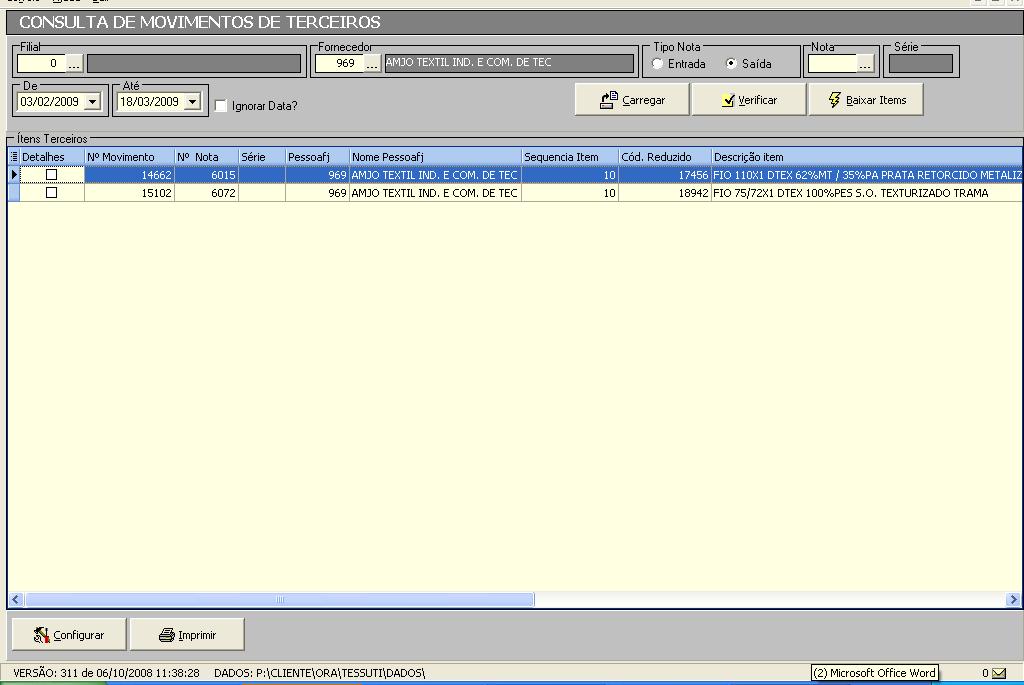Expand the De date dropdown

[93, 102]
